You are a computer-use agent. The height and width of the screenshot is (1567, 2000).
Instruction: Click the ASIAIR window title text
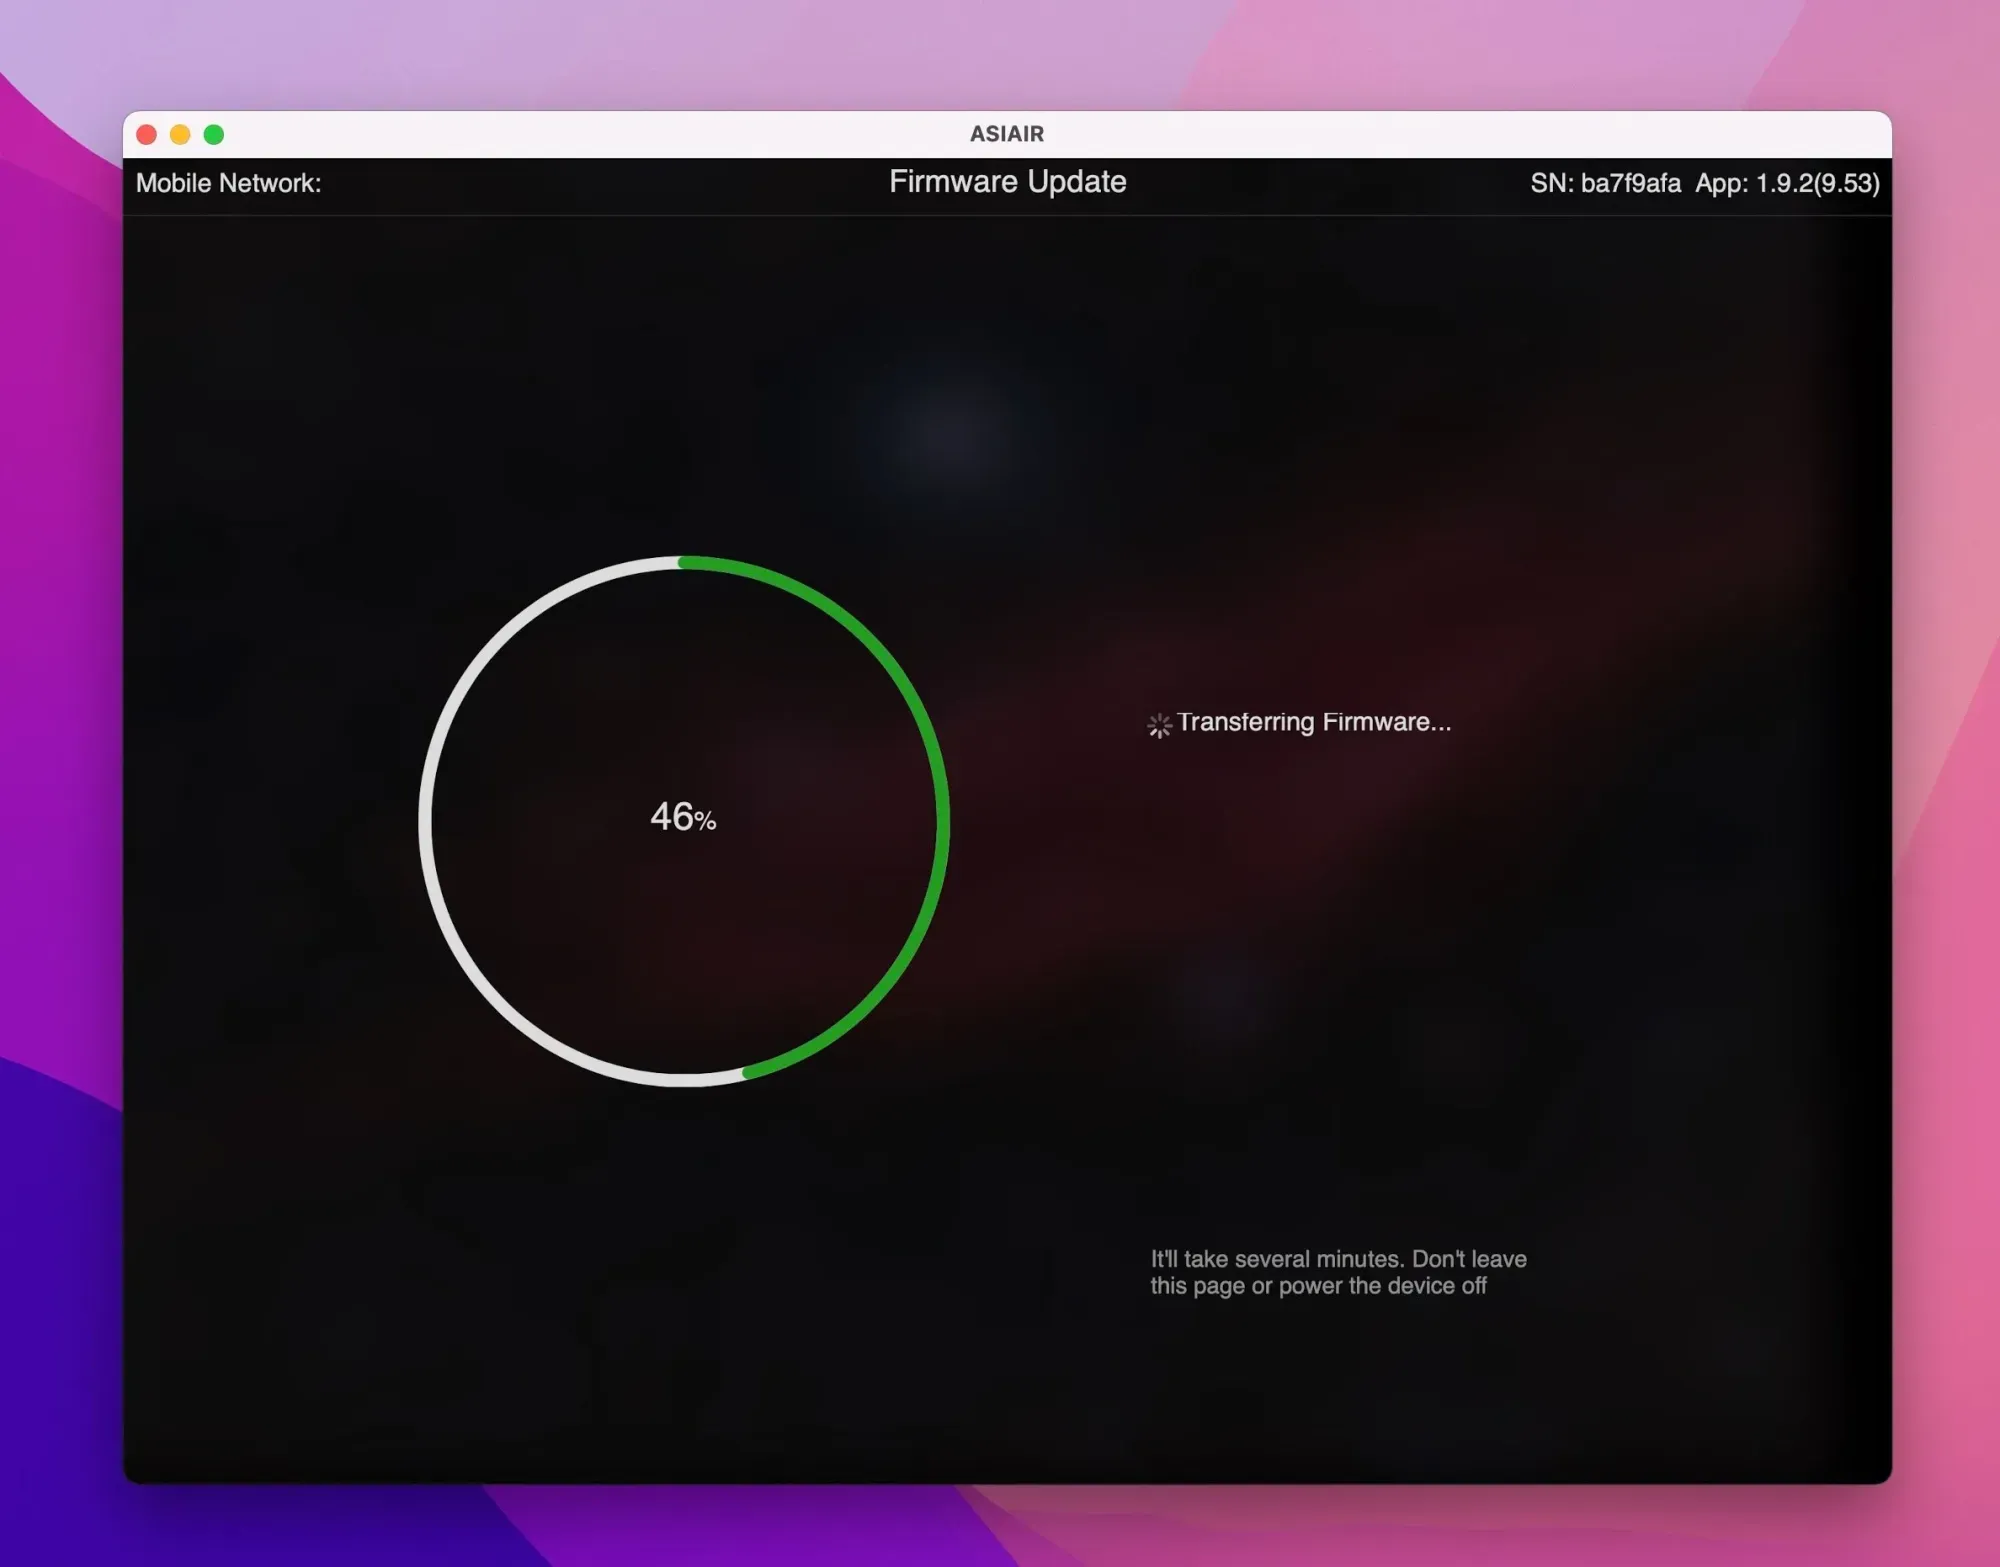(1006, 134)
